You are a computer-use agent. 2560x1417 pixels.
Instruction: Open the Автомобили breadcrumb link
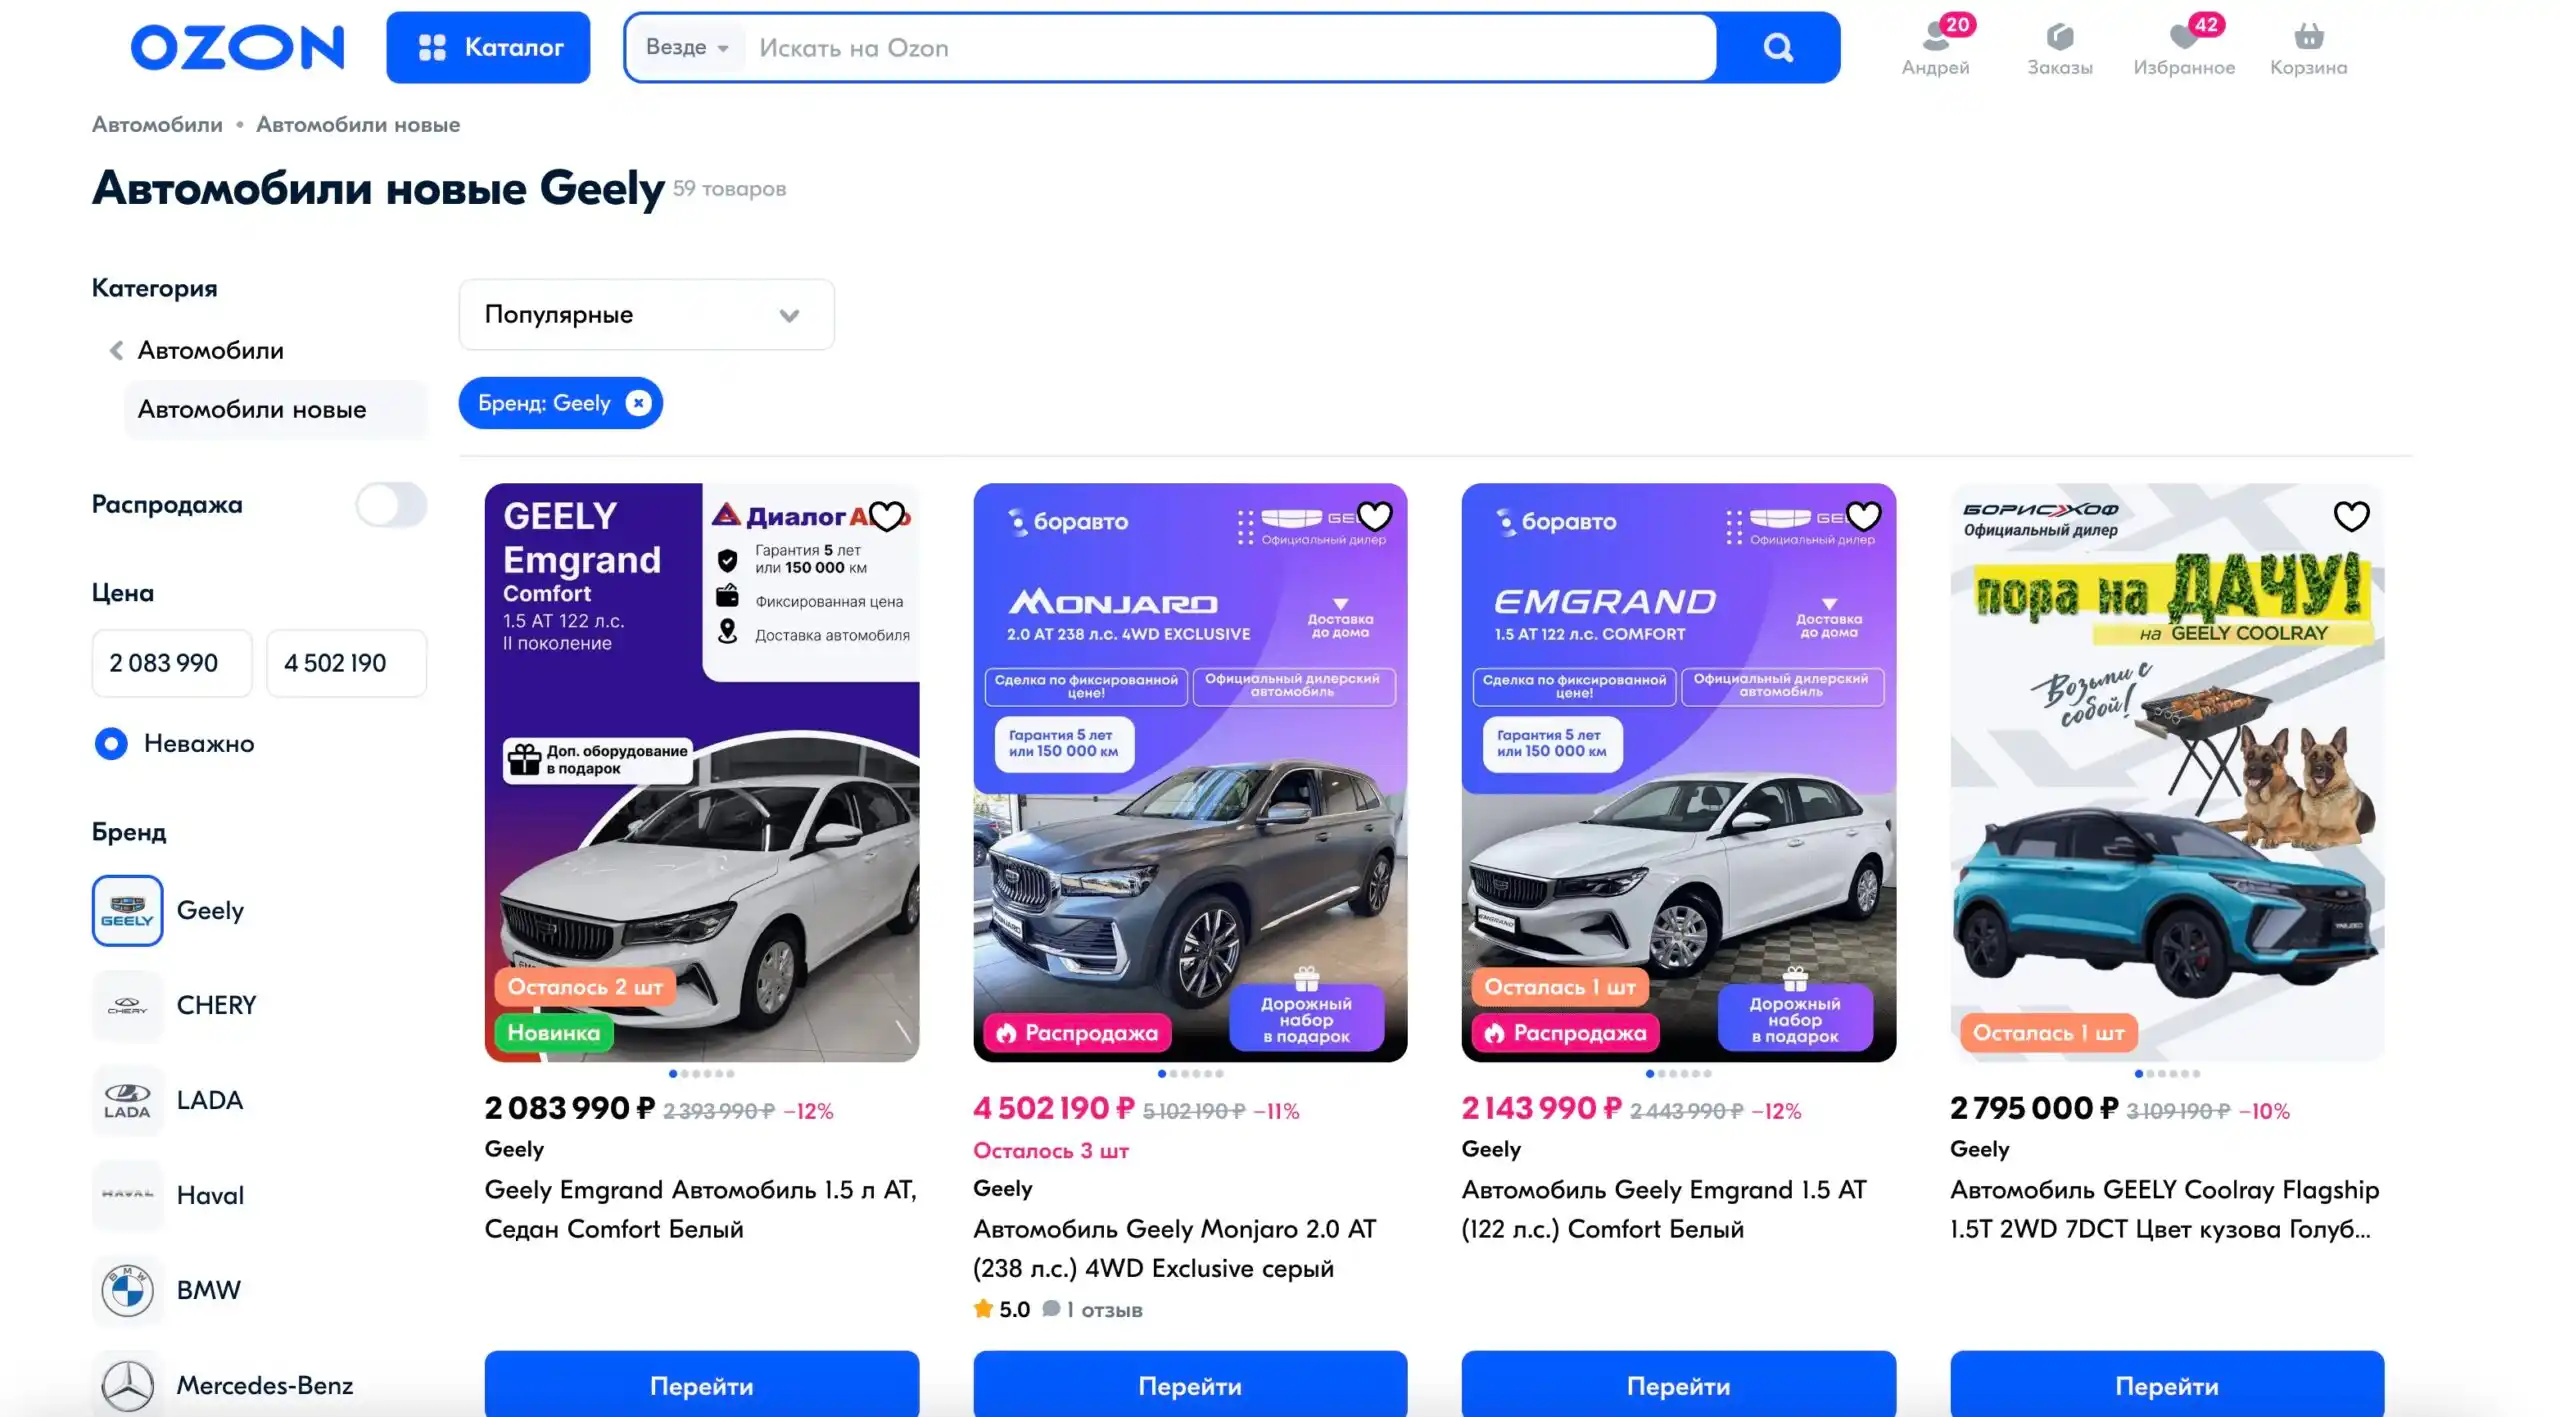coord(157,124)
